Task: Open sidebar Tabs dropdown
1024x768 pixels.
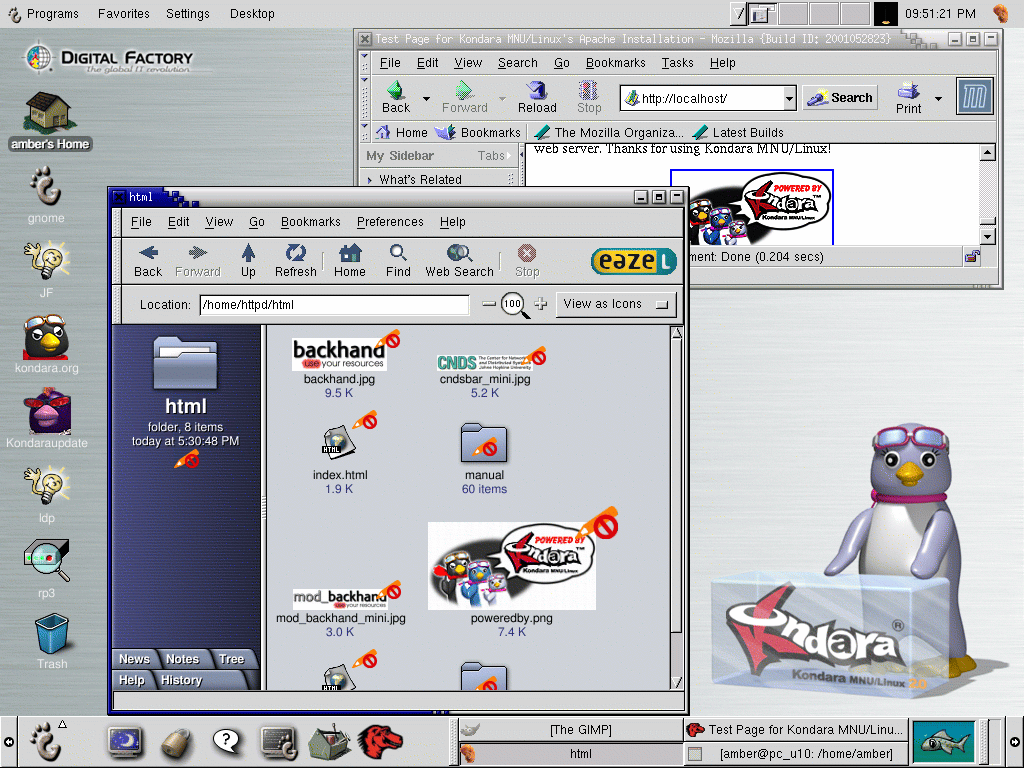Action: pyautogui.click(x=494, y=155)
